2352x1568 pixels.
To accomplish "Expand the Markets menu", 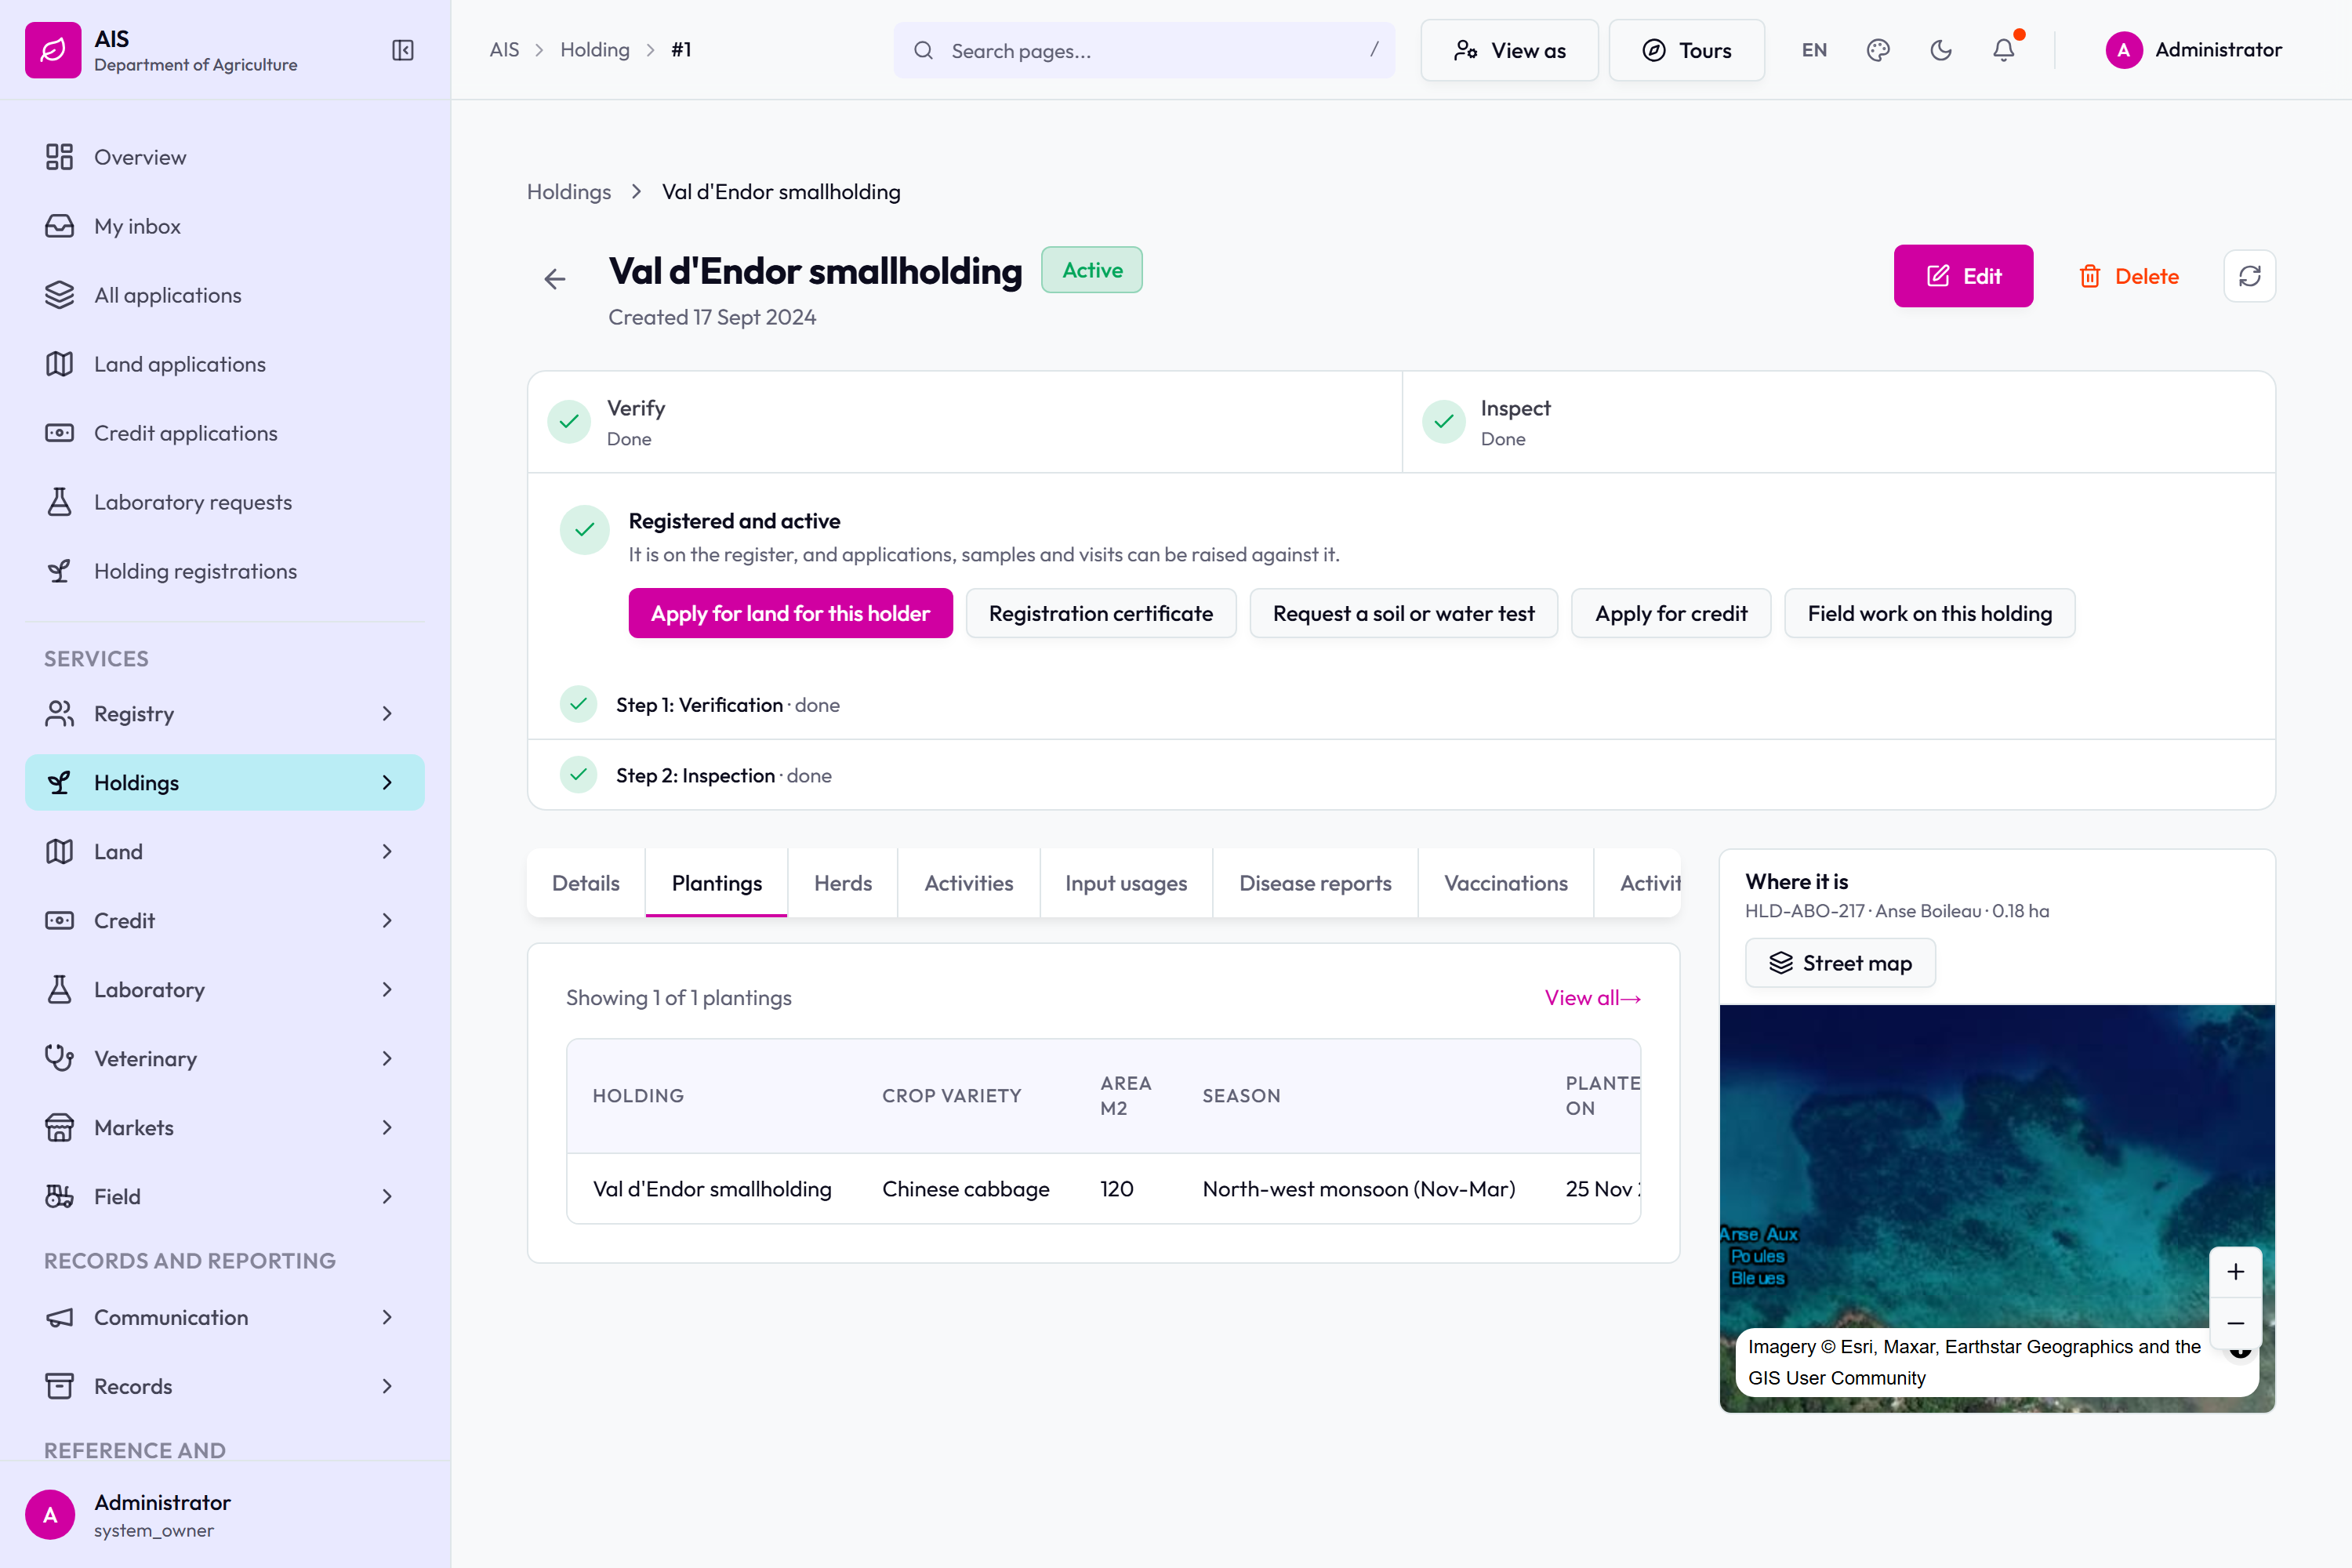I will coord(225,1128).
